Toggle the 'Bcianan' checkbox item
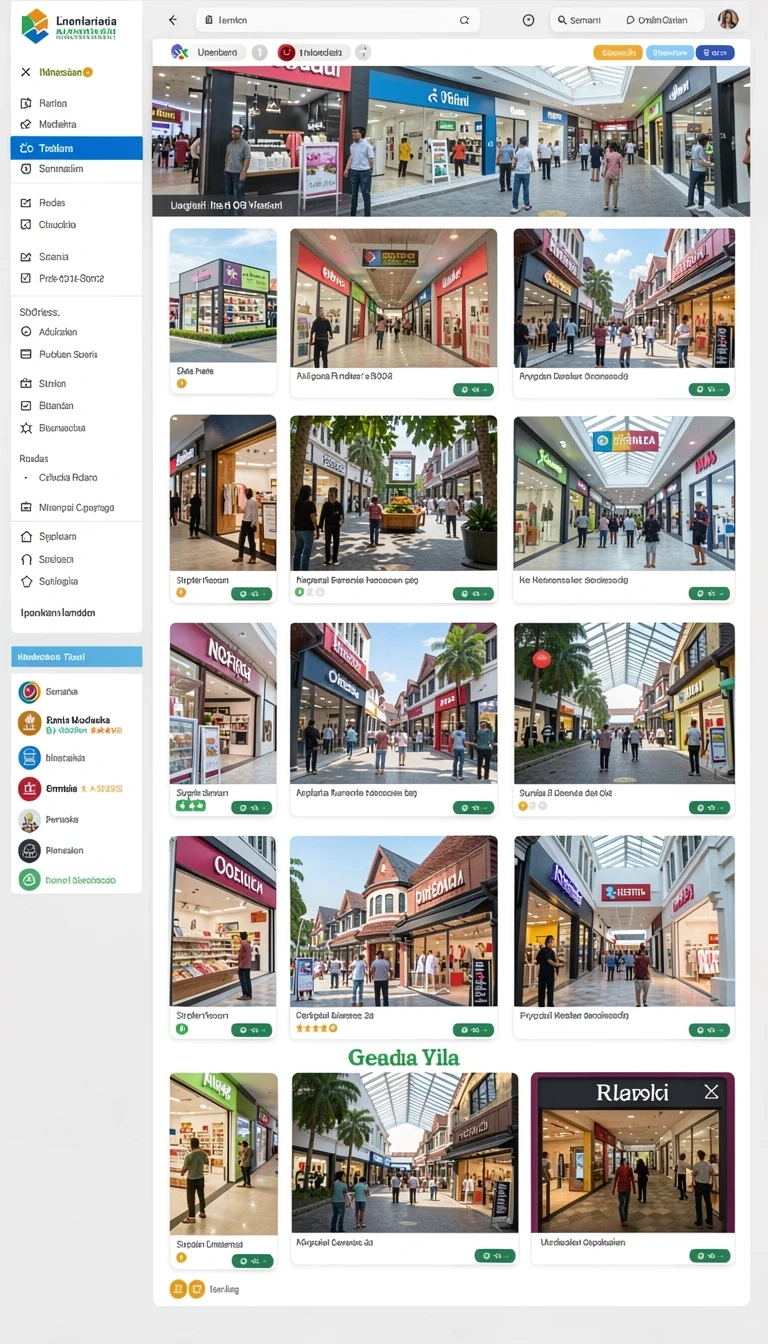The width and height of the screenshot is (768, 1344). pyautogui.click(x=26, y=405)
